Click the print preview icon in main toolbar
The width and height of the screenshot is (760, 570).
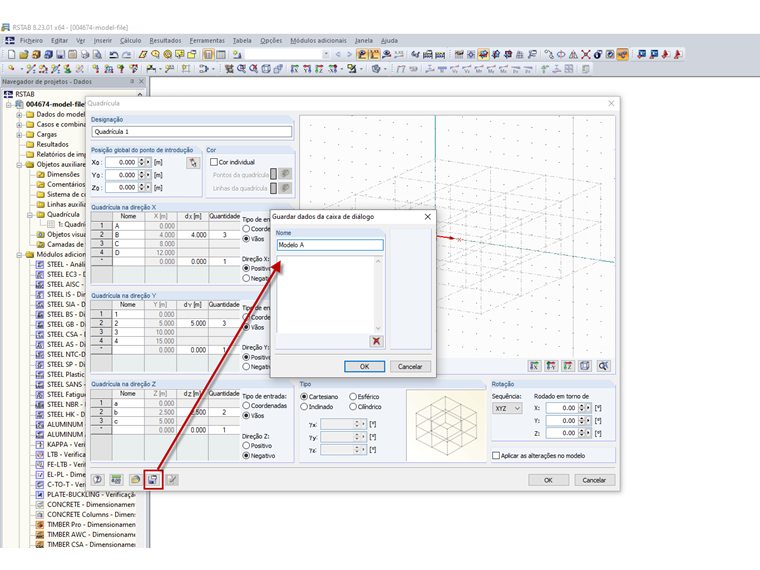pos(97,54)
